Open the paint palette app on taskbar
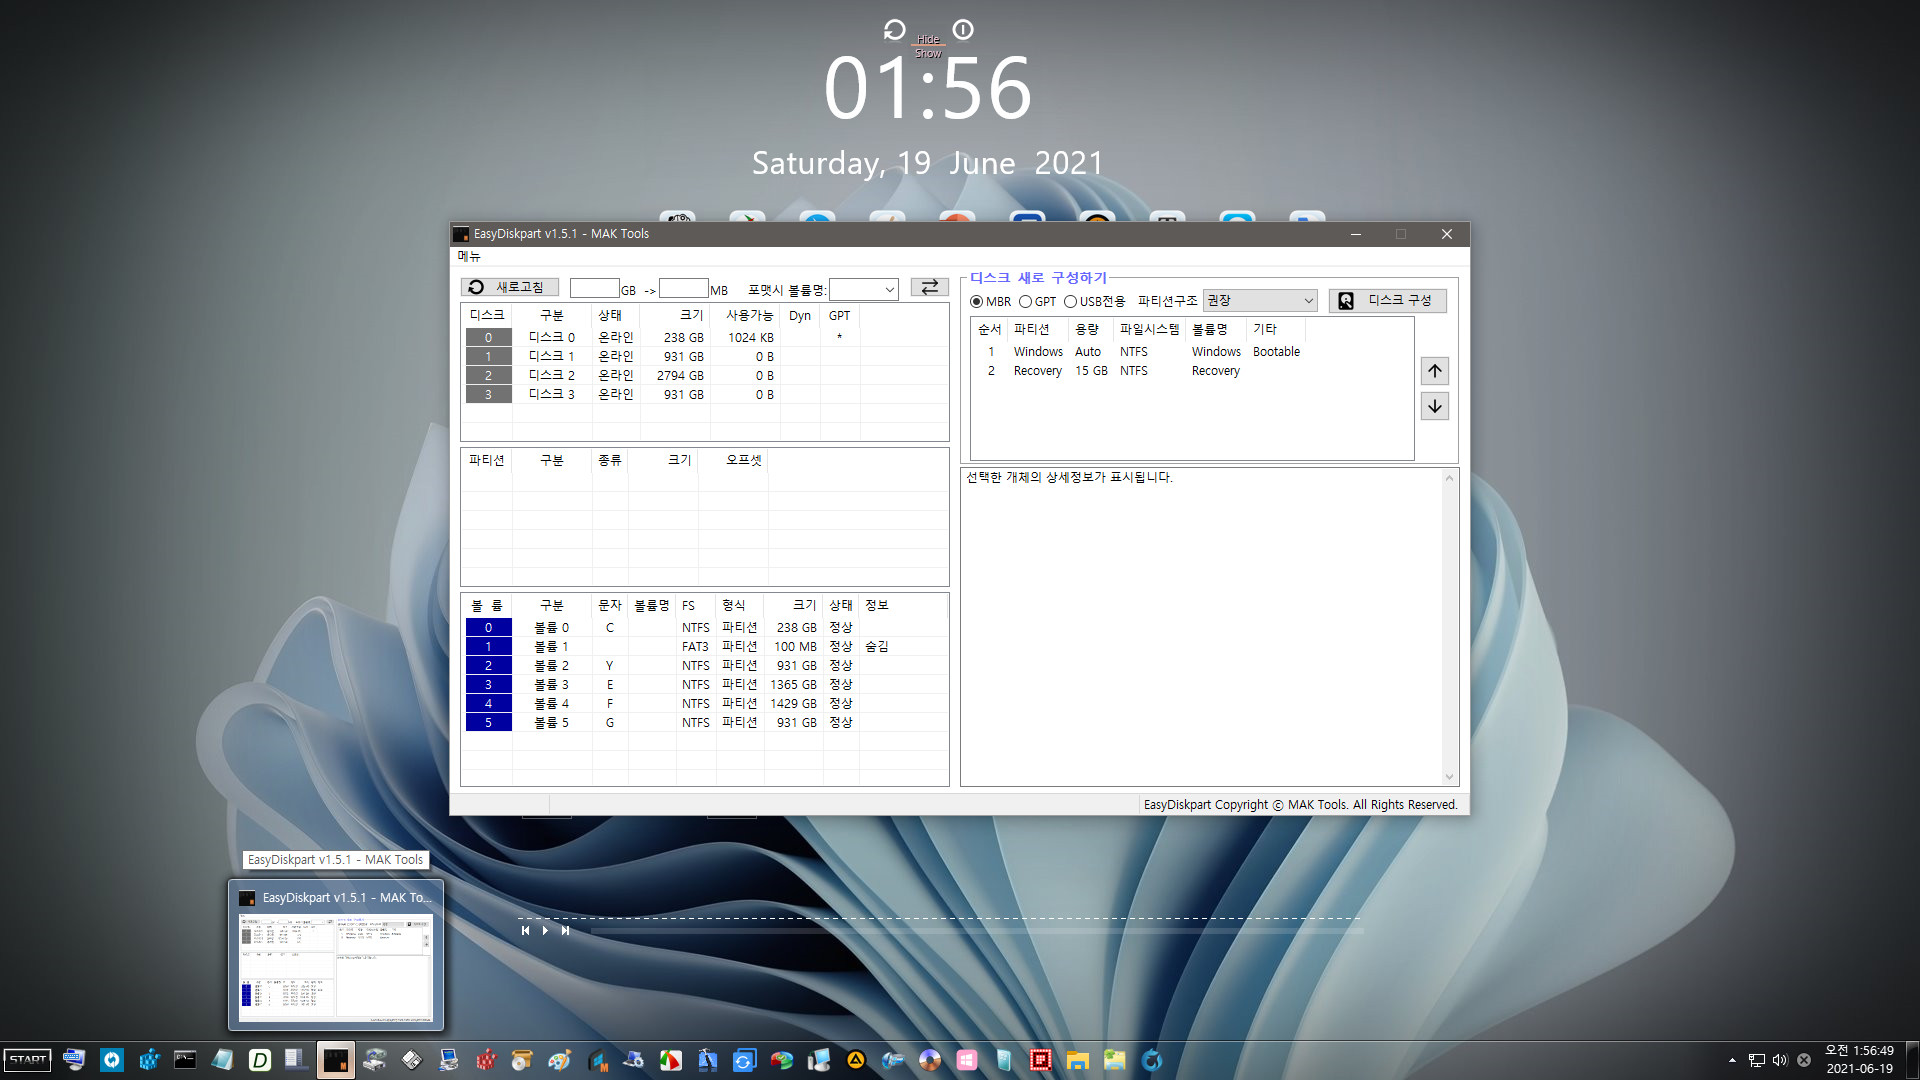The width and height of the screenshot is (1920, 1080). click(559, 1060)
